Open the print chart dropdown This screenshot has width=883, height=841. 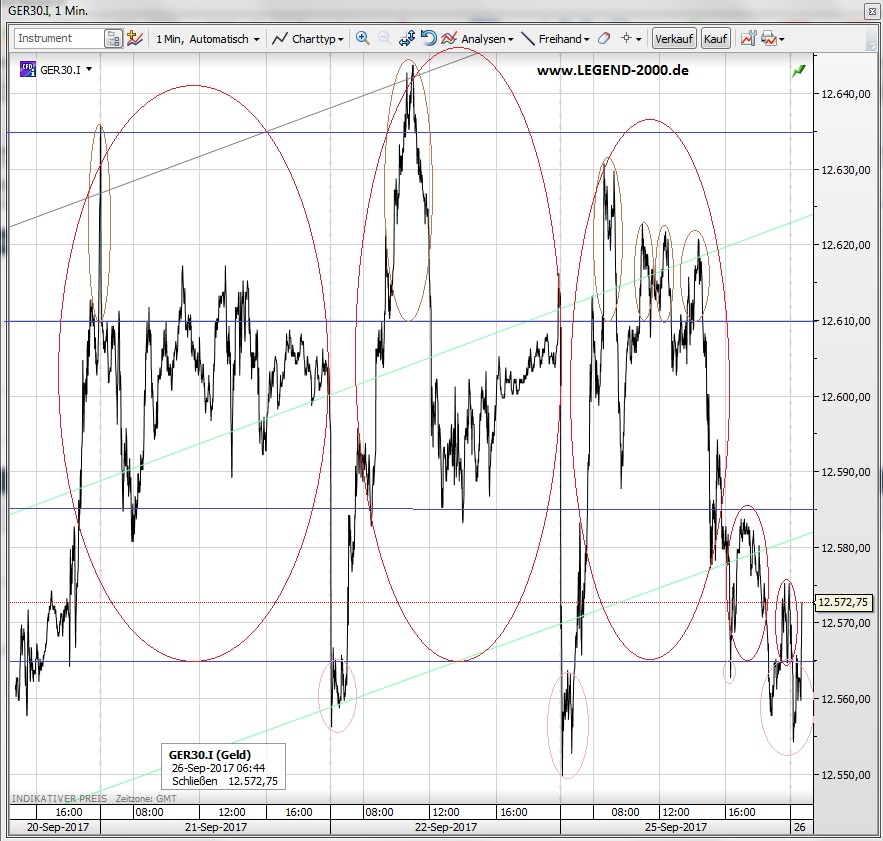[773, 39]
